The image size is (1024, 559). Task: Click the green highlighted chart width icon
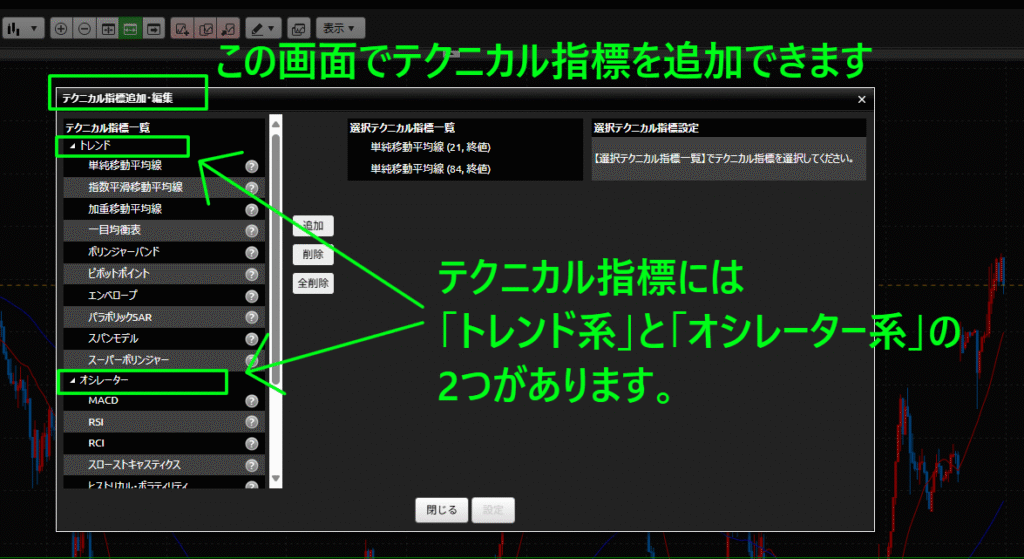pos(130,29)
